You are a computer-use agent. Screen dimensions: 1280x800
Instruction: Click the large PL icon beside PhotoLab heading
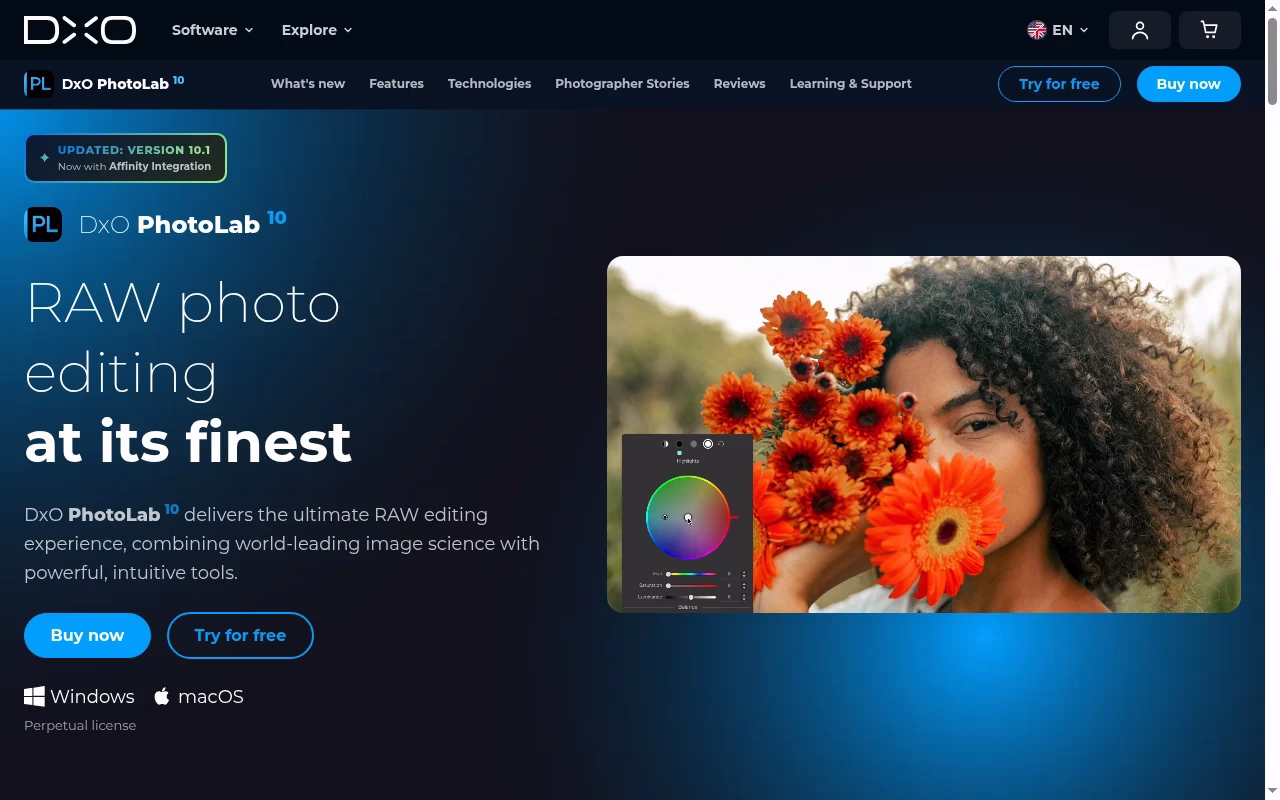[x=43, y=224]
